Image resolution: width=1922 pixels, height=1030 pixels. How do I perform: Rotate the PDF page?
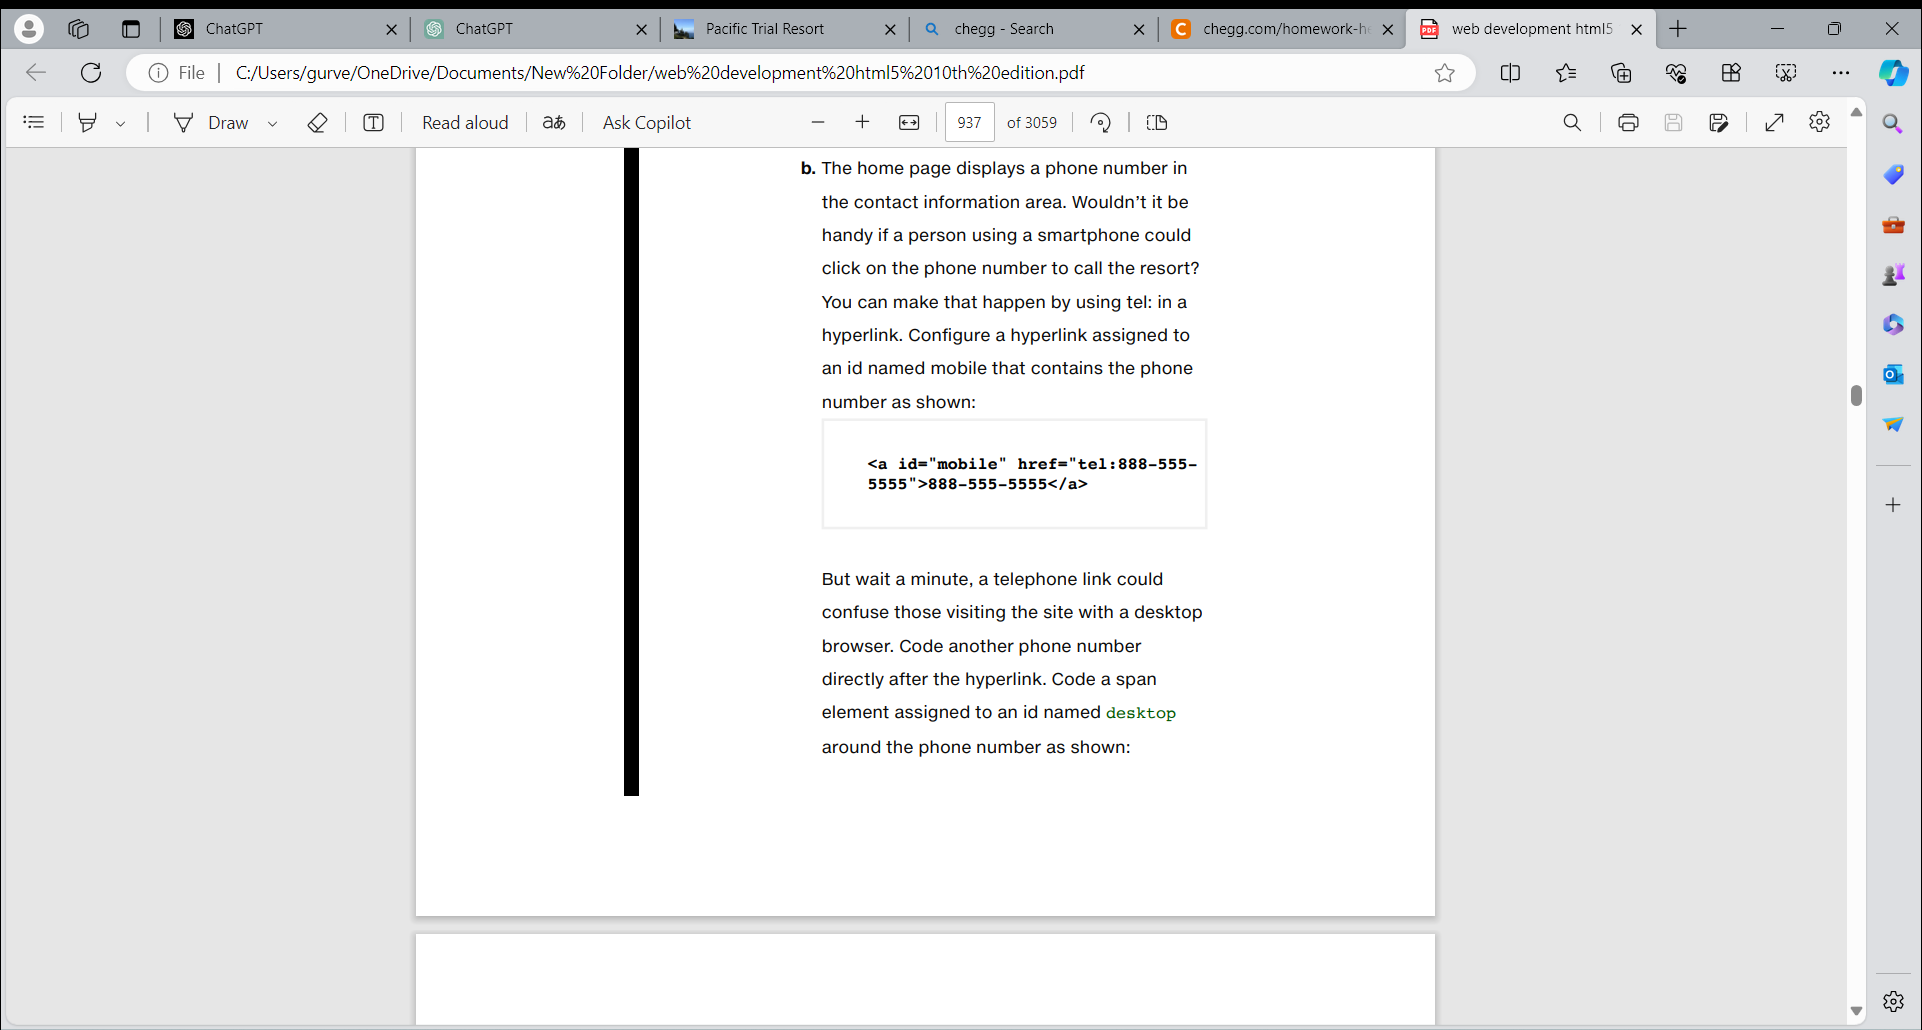pos(1099,122)
